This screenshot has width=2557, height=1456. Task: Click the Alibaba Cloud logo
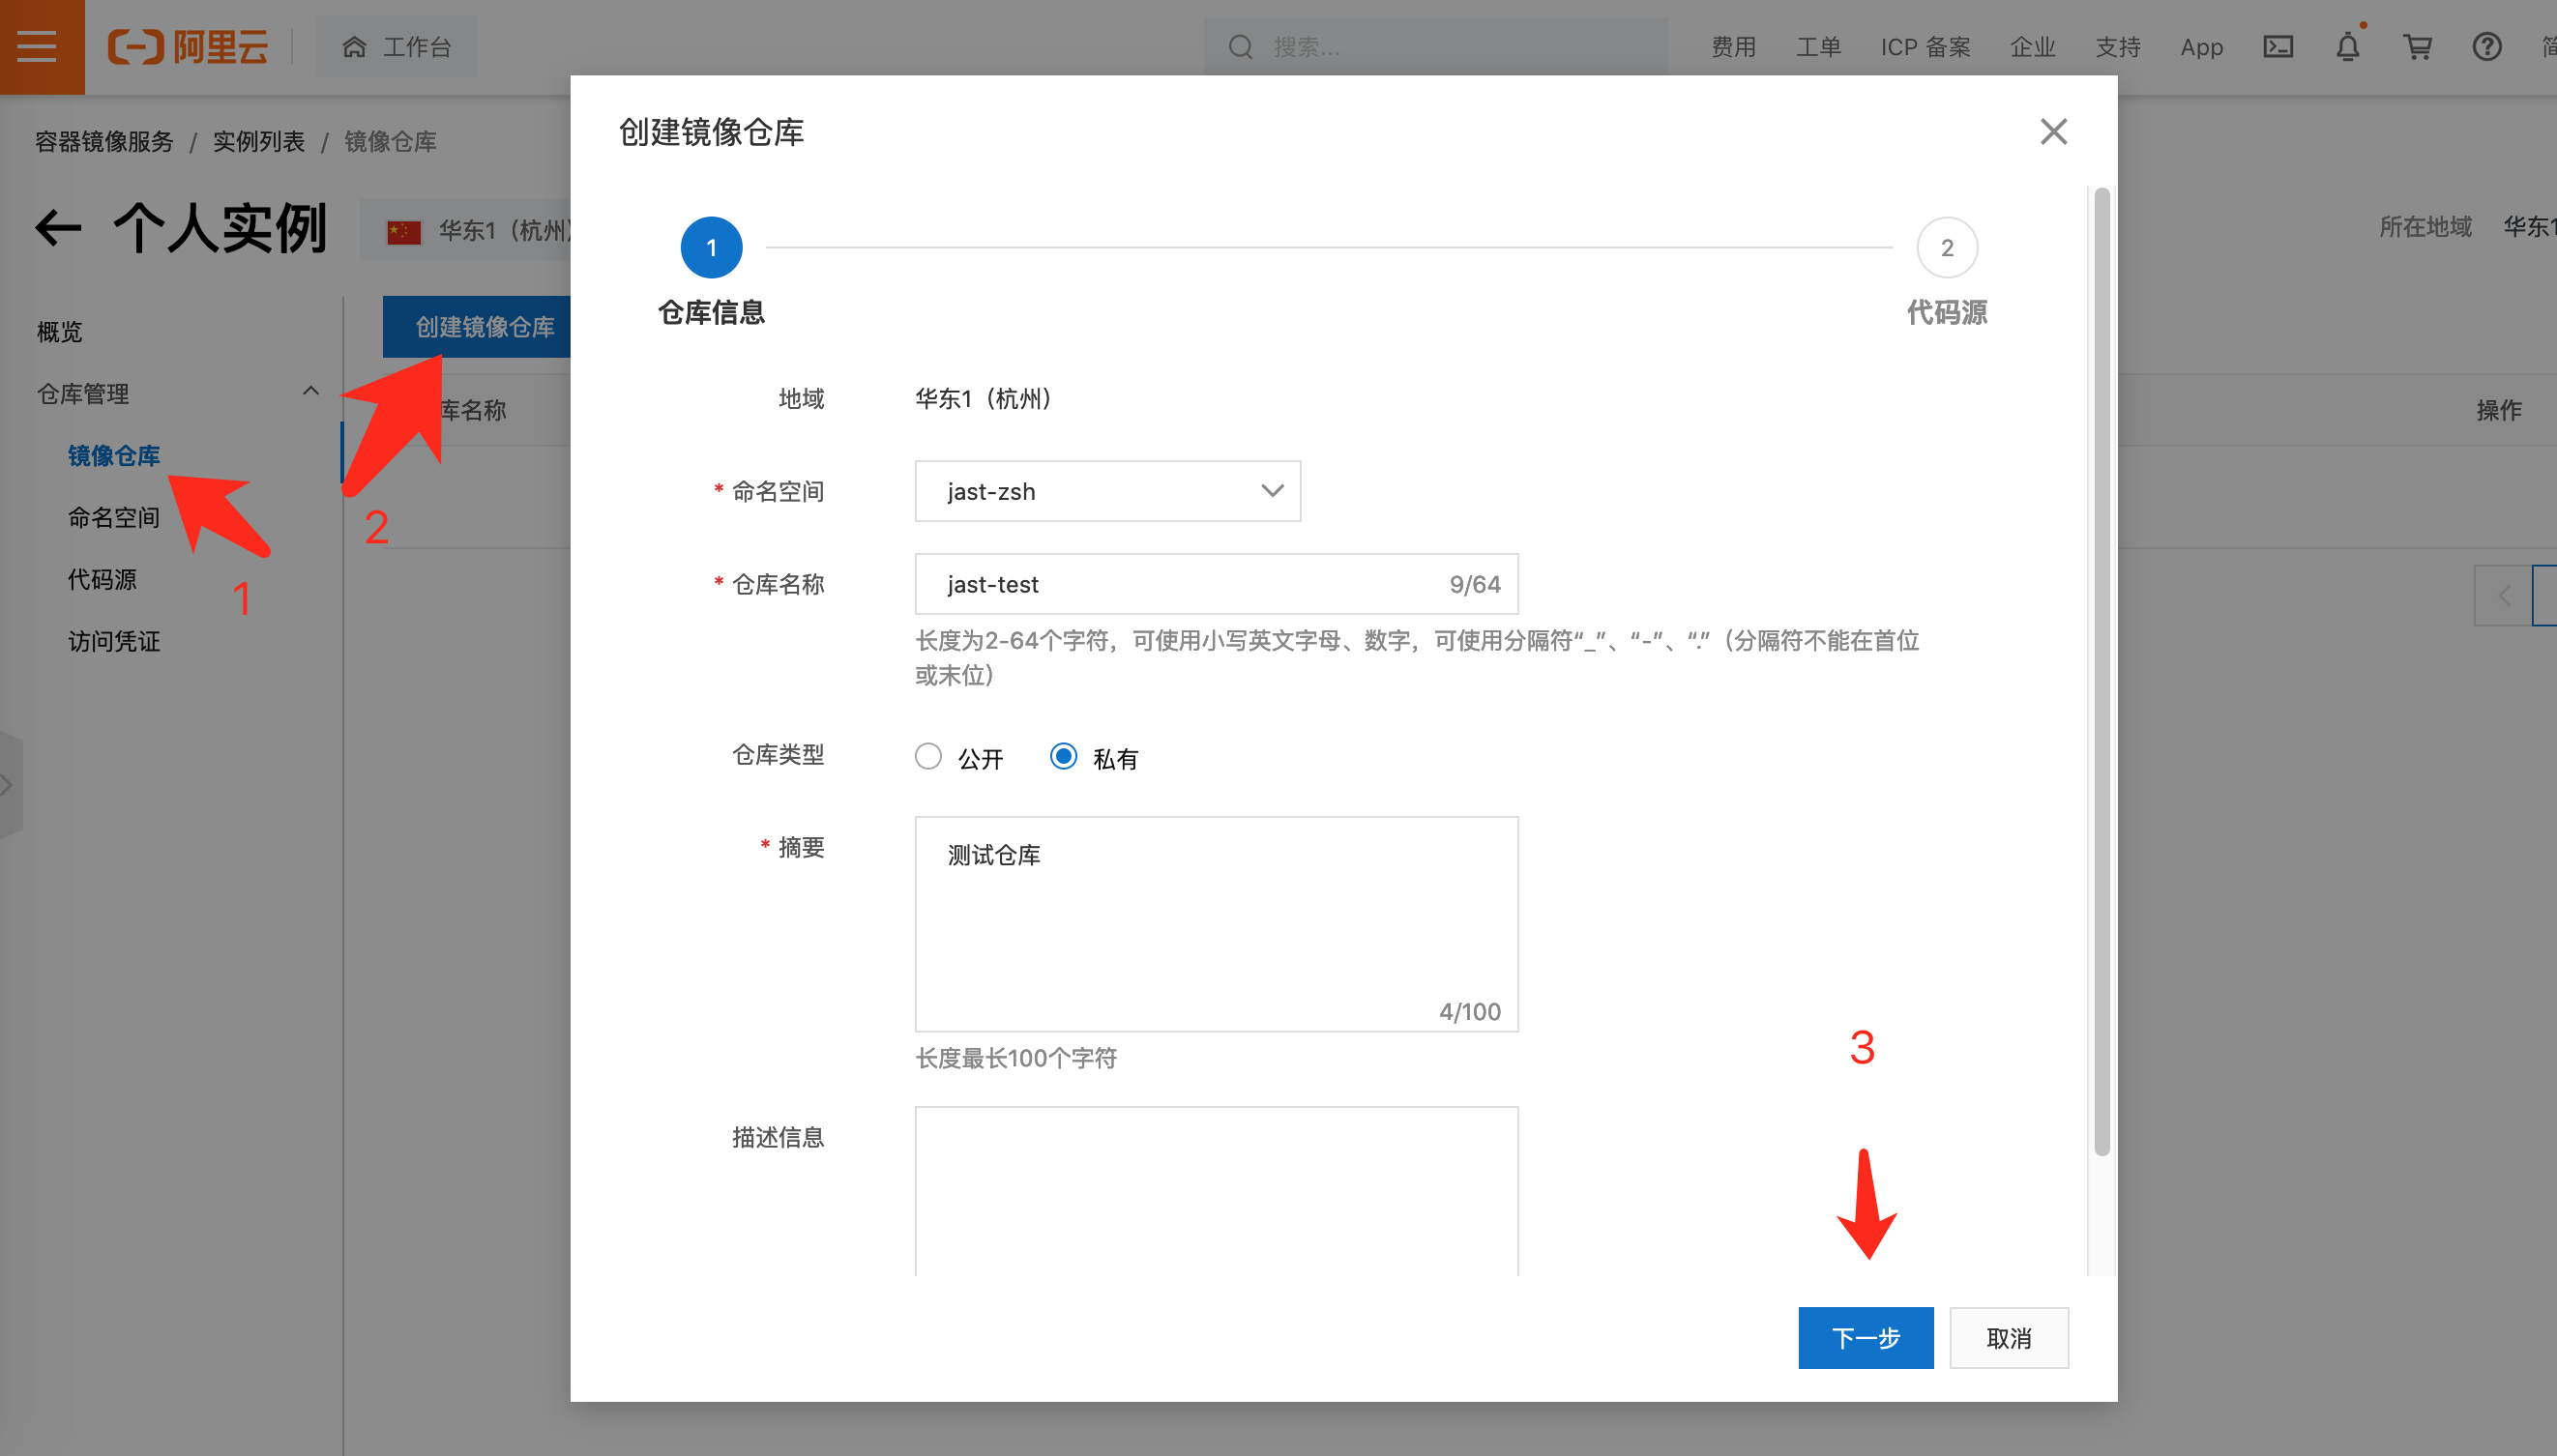click(x=188, y=47)
